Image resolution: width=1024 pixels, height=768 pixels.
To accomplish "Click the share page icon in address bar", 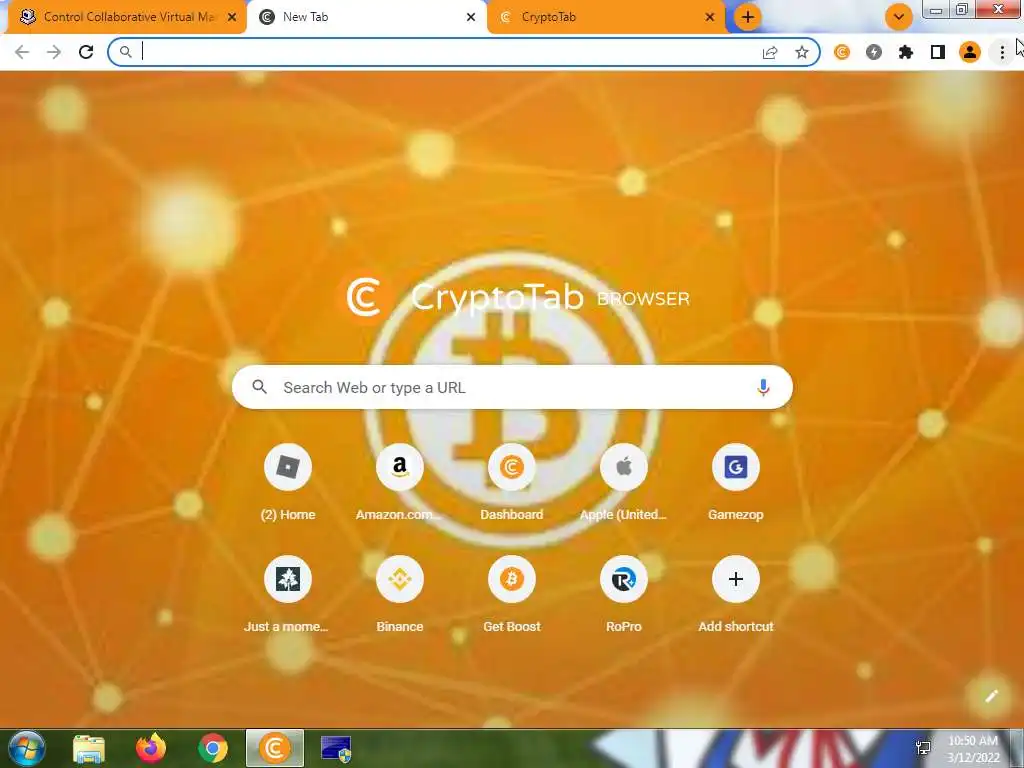I will [x=770, y=53].
